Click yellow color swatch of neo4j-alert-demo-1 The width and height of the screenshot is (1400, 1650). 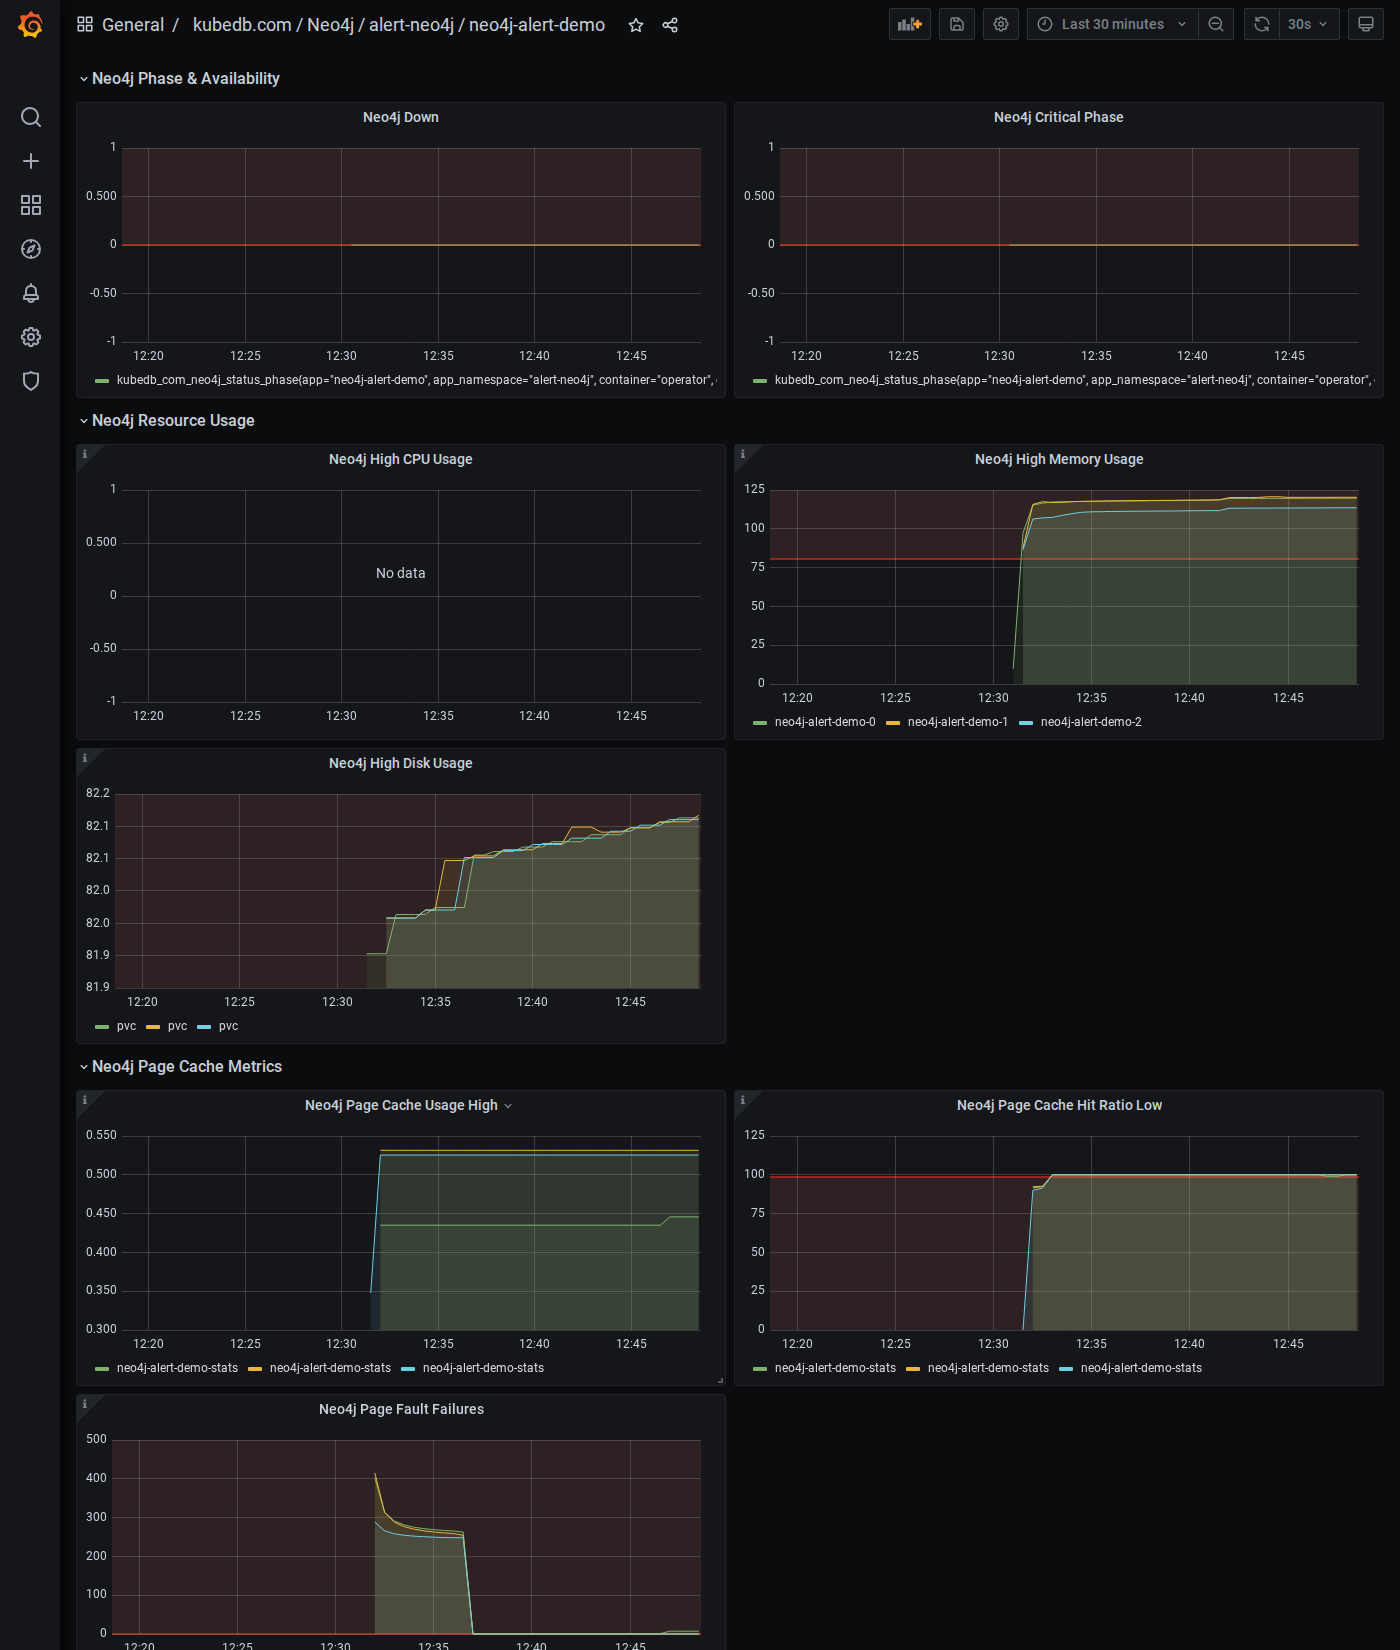coord(893,722)
